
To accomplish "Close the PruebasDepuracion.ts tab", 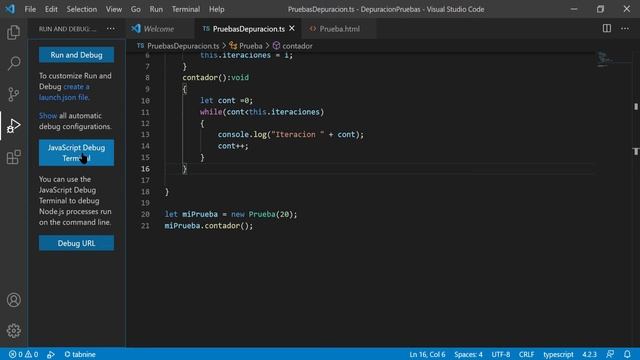I will (292, 29).
